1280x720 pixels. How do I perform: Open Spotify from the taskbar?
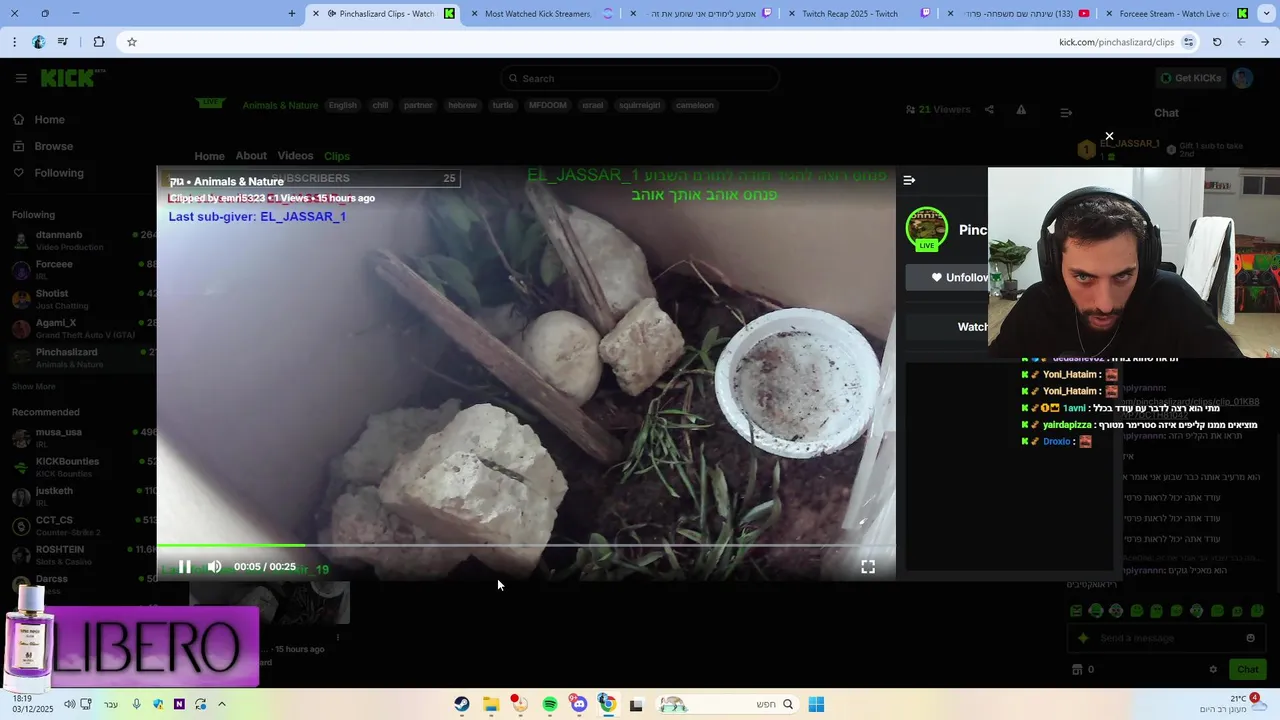tap(549, 704)
